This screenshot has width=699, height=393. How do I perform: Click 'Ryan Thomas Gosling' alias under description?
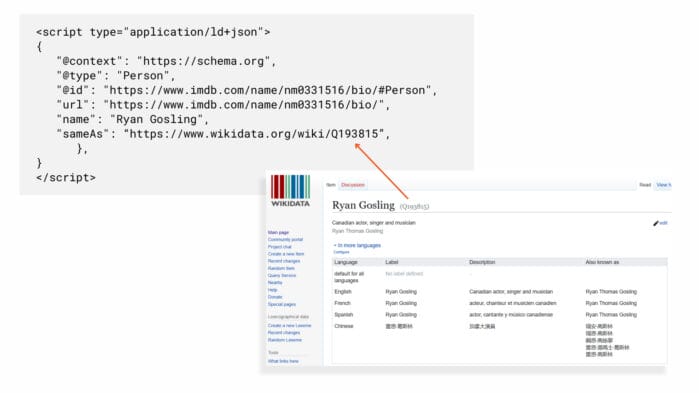coord(358,231)
